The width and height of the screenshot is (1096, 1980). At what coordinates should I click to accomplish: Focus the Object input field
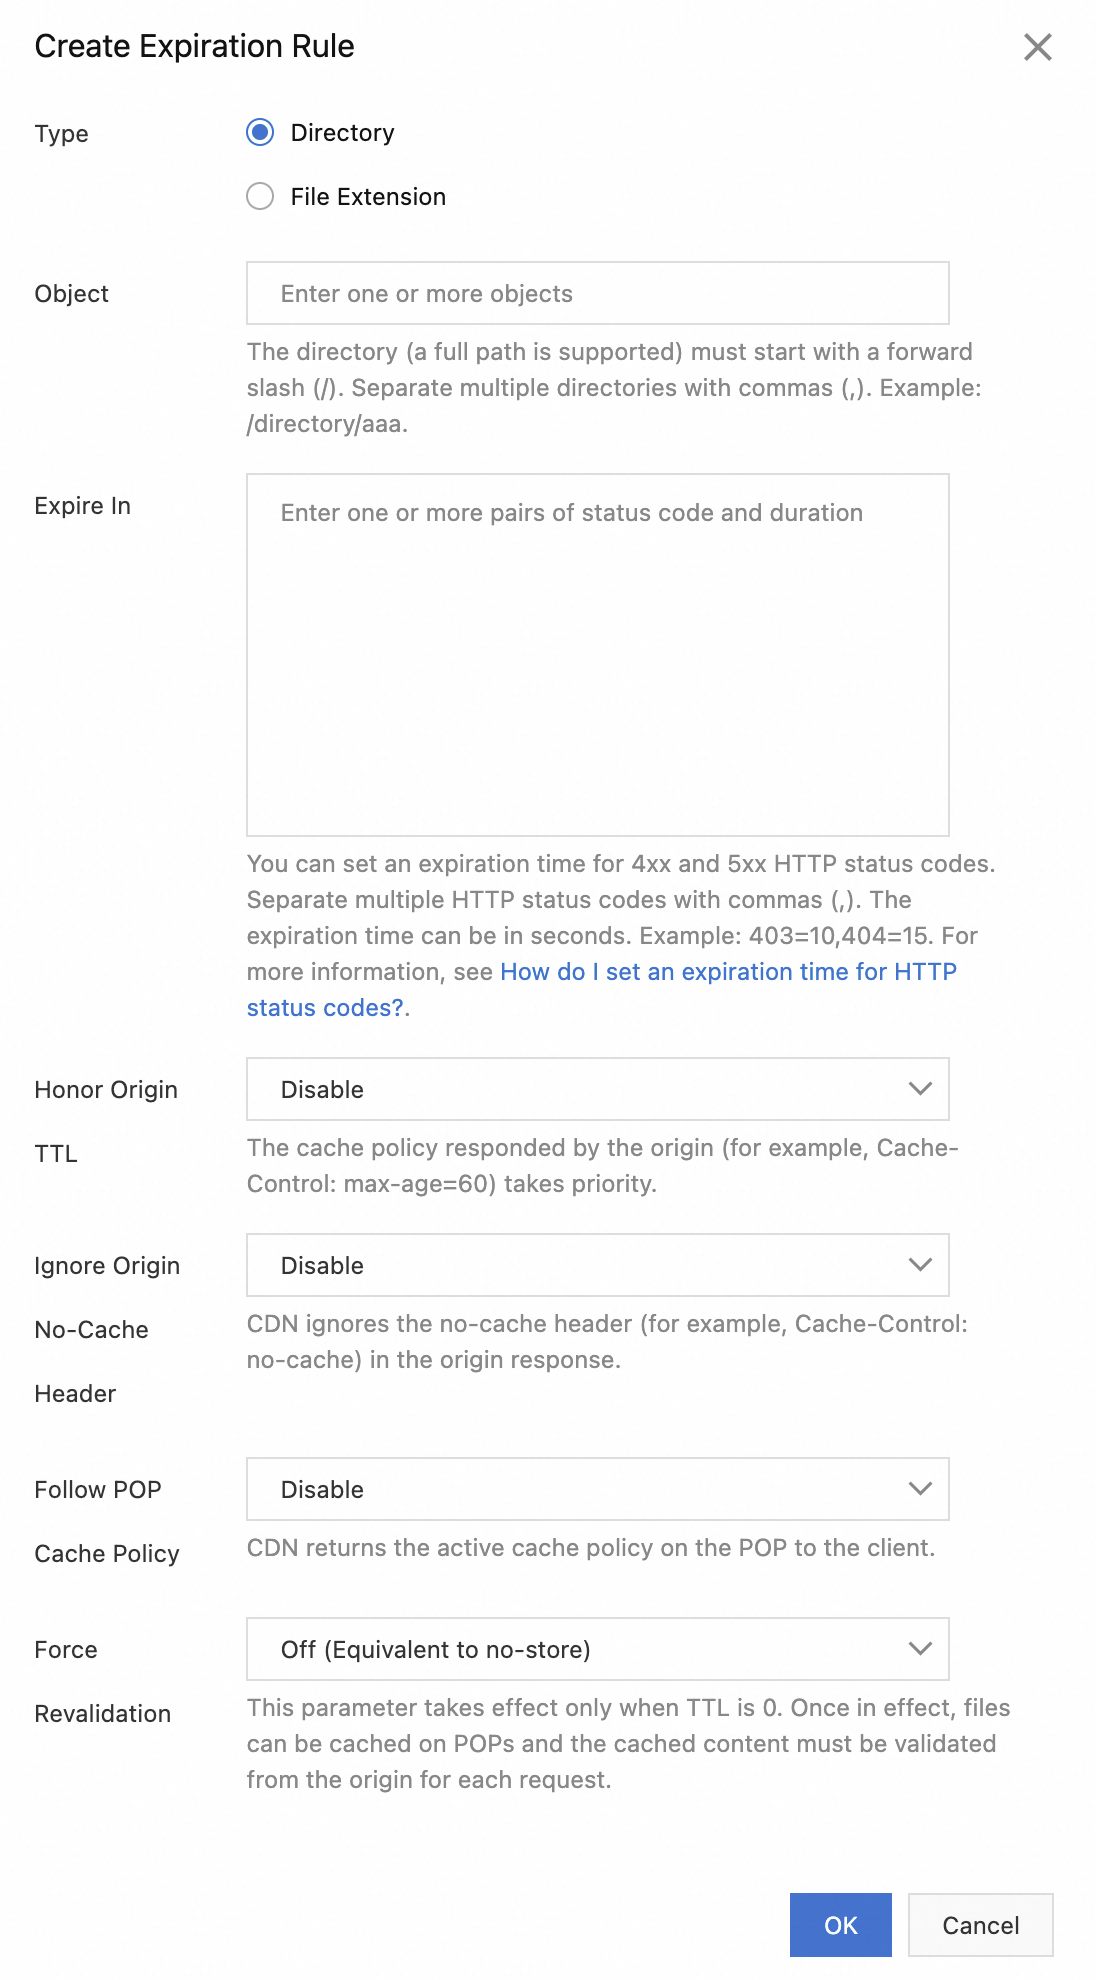click(x=598, y=293)
